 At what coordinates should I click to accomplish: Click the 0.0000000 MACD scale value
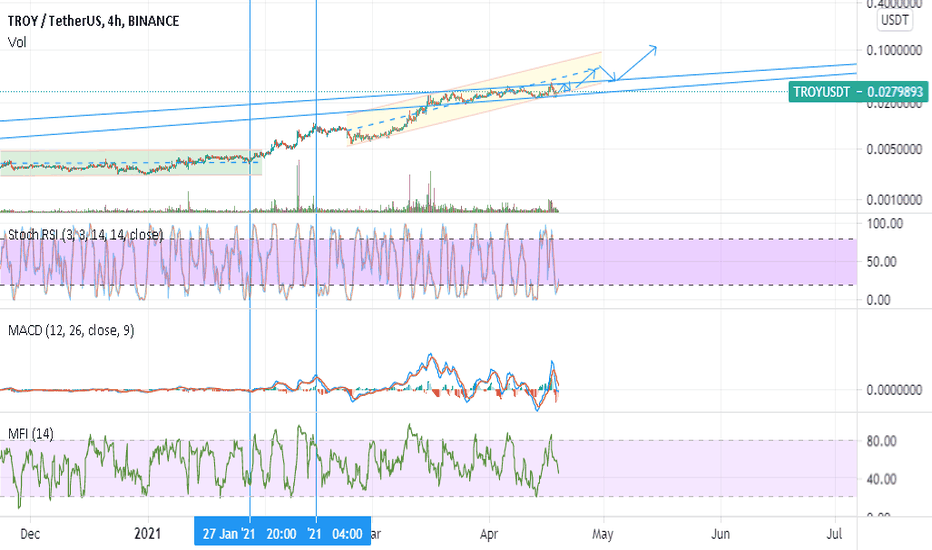(894, 390)
